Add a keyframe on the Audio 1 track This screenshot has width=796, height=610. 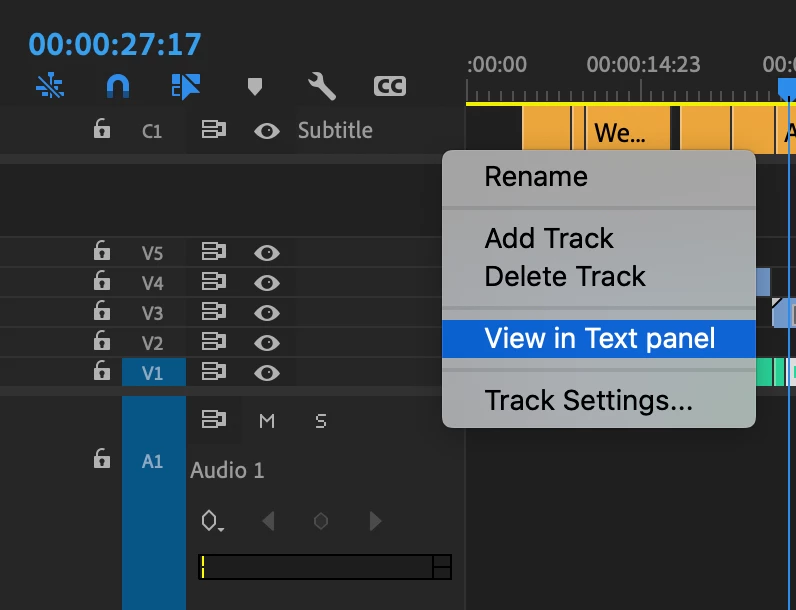coord(321,521)
